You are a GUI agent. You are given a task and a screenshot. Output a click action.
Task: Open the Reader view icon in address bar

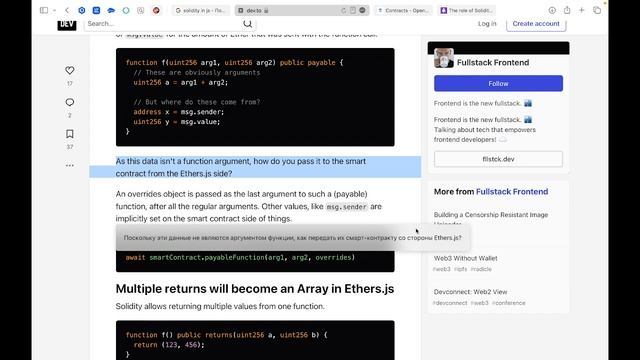pyautogui.click(x=353, y=10)
